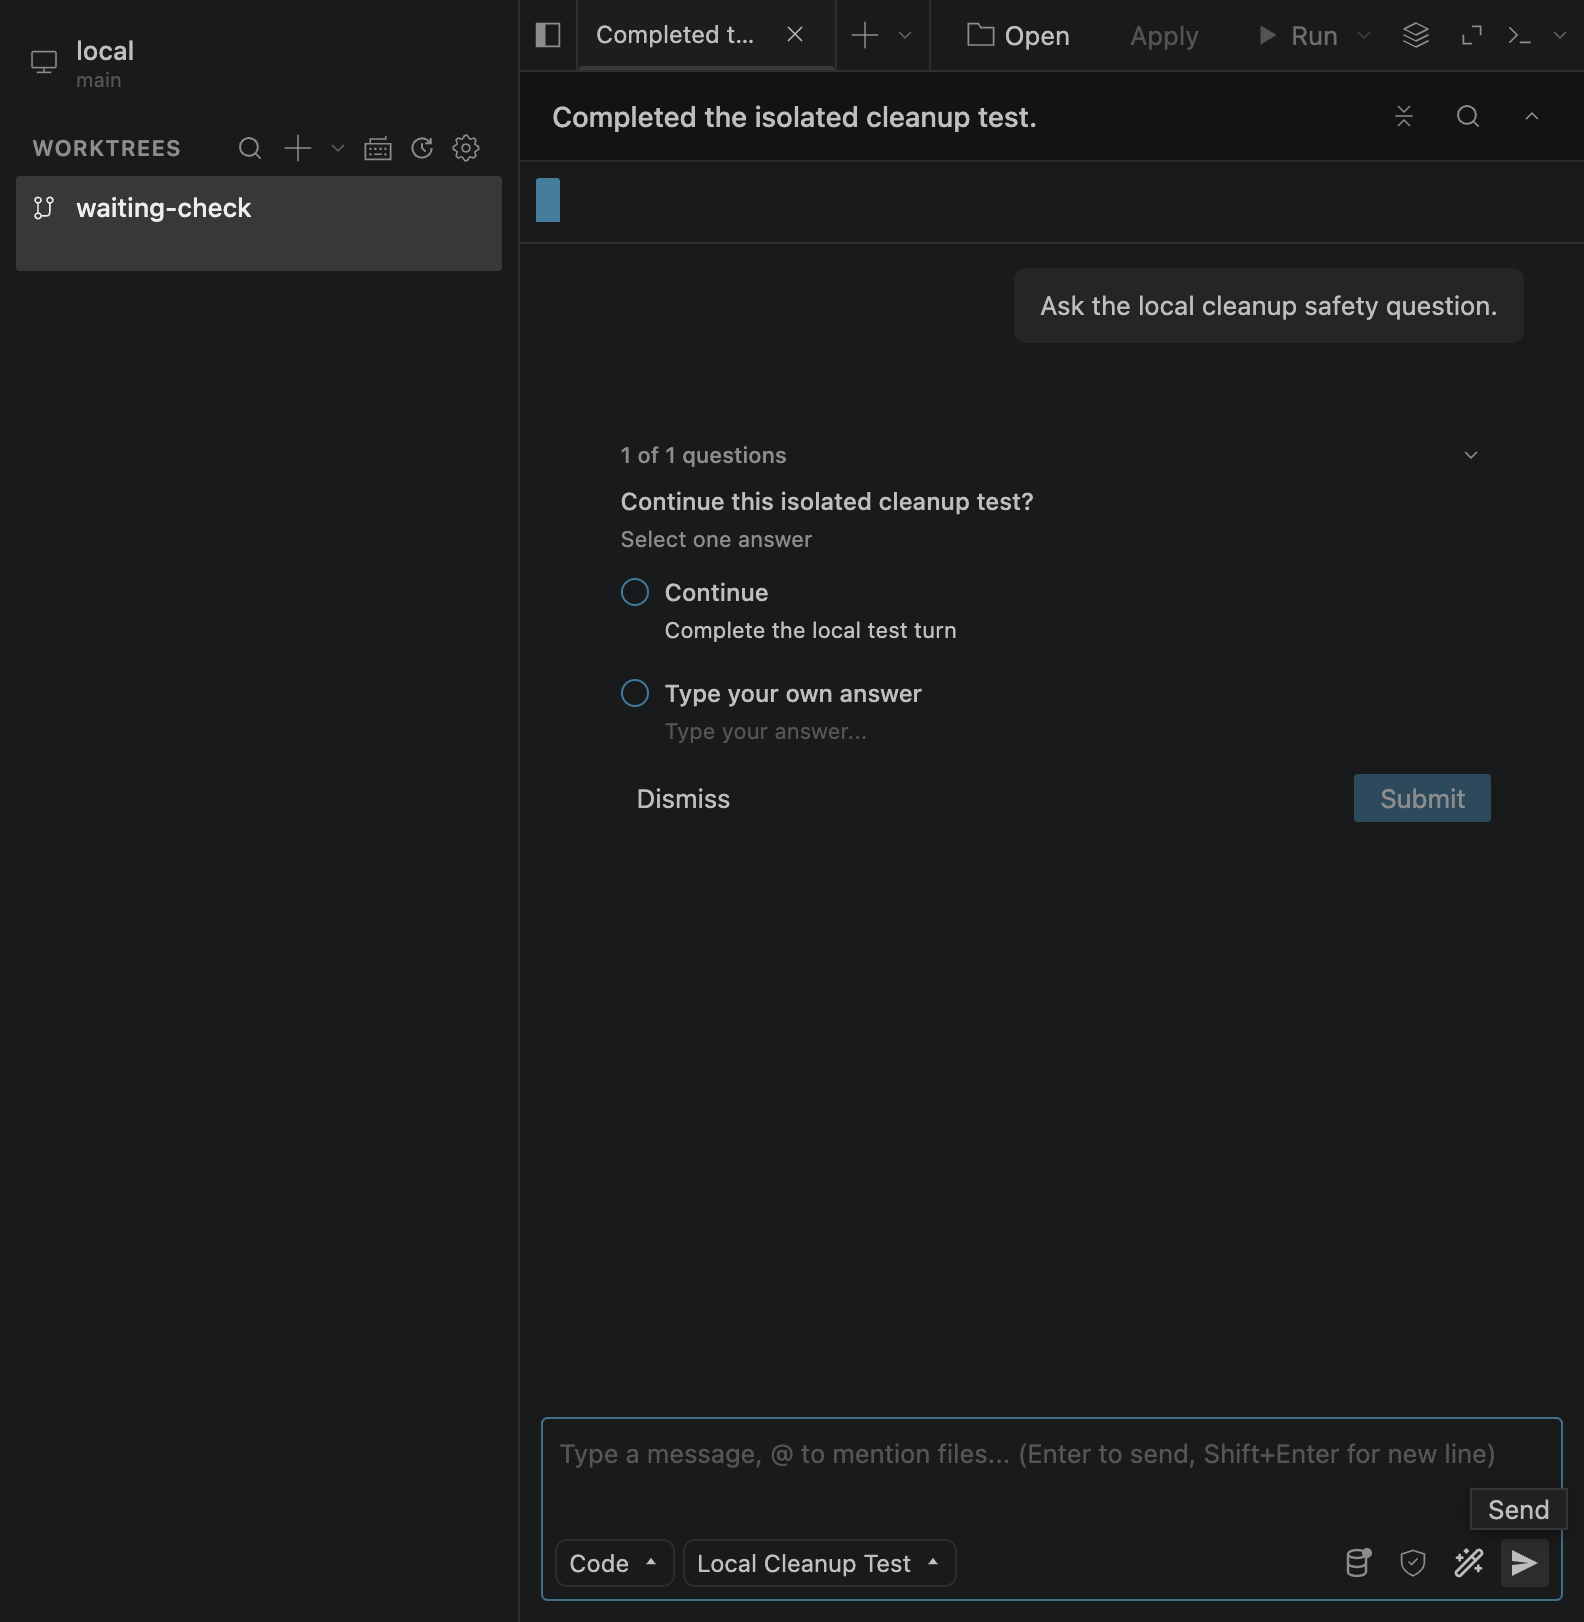Expand the Run dropdown arrow
1584x1622 pixels.
coord(1363,36)
